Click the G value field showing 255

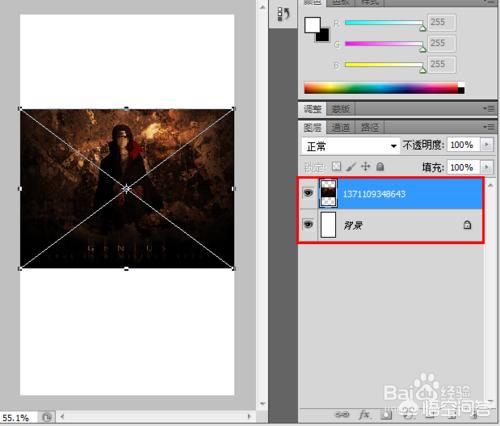point(442,43)
